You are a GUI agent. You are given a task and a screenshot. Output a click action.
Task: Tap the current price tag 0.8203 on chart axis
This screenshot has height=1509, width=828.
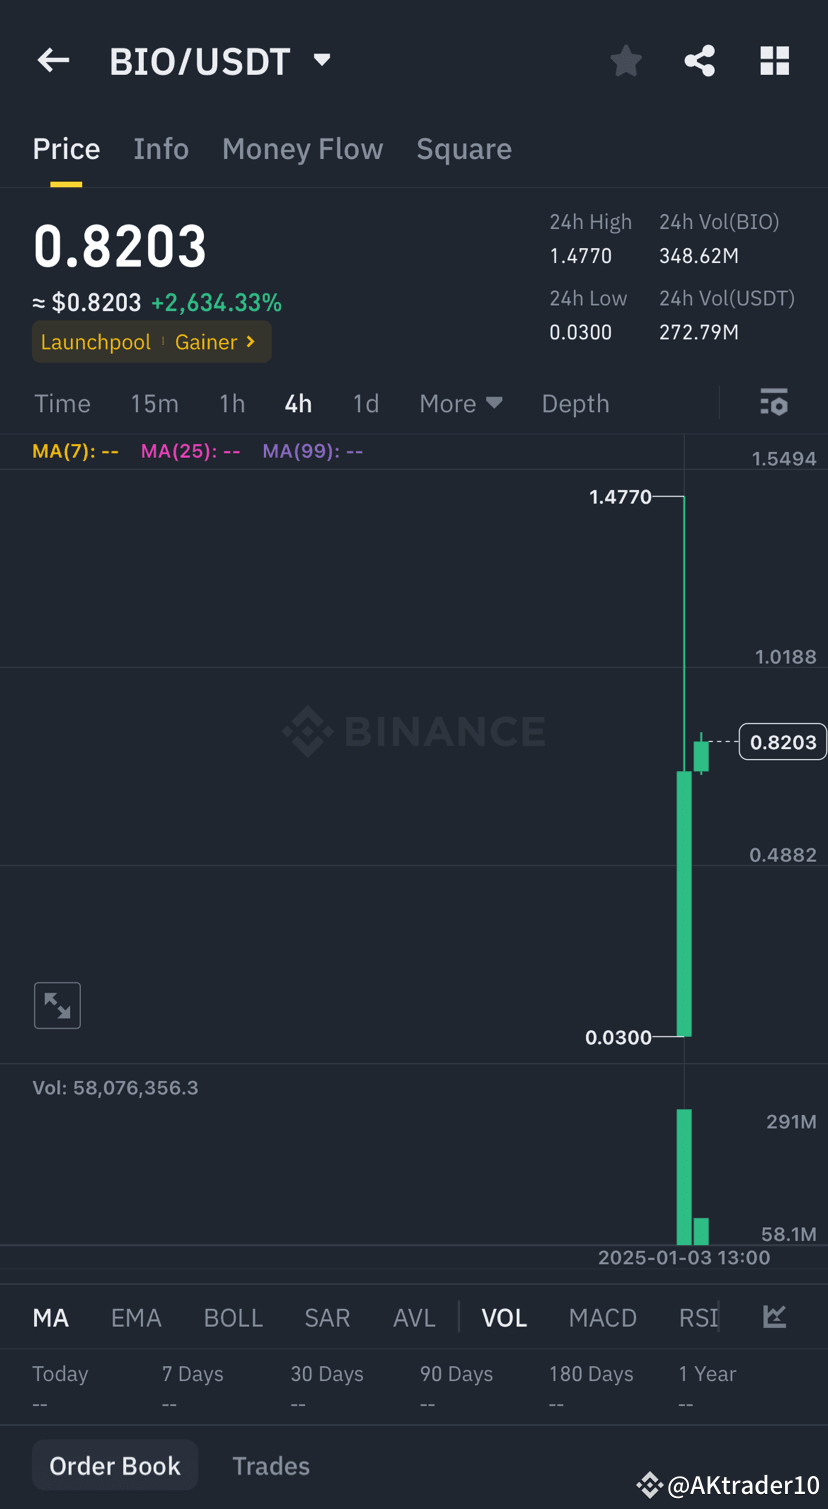tap(783, 742)
